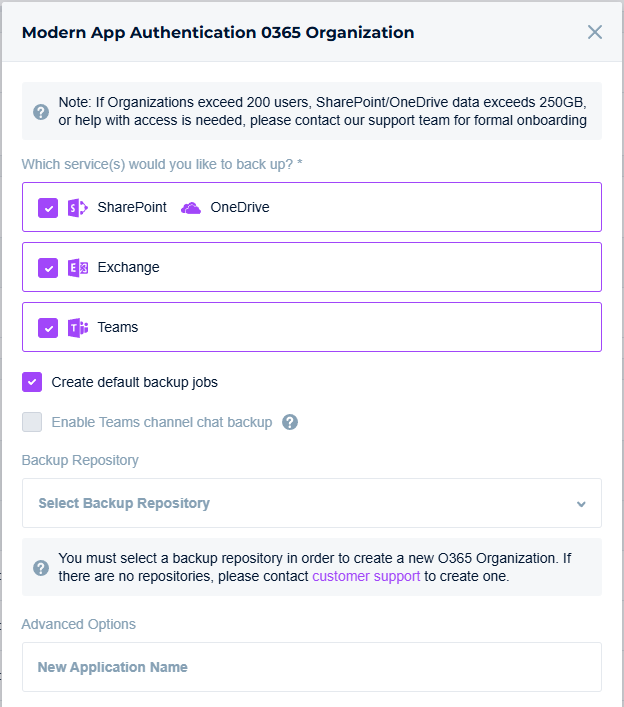624x707 pixels.
Task: Click the info icon in repository notice
Action: coord(41,568)
